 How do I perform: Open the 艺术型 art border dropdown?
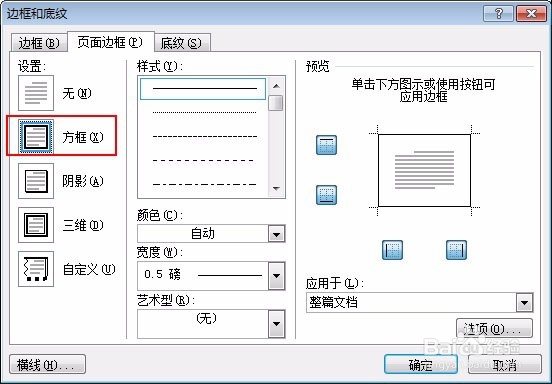[x=276, y=324]
